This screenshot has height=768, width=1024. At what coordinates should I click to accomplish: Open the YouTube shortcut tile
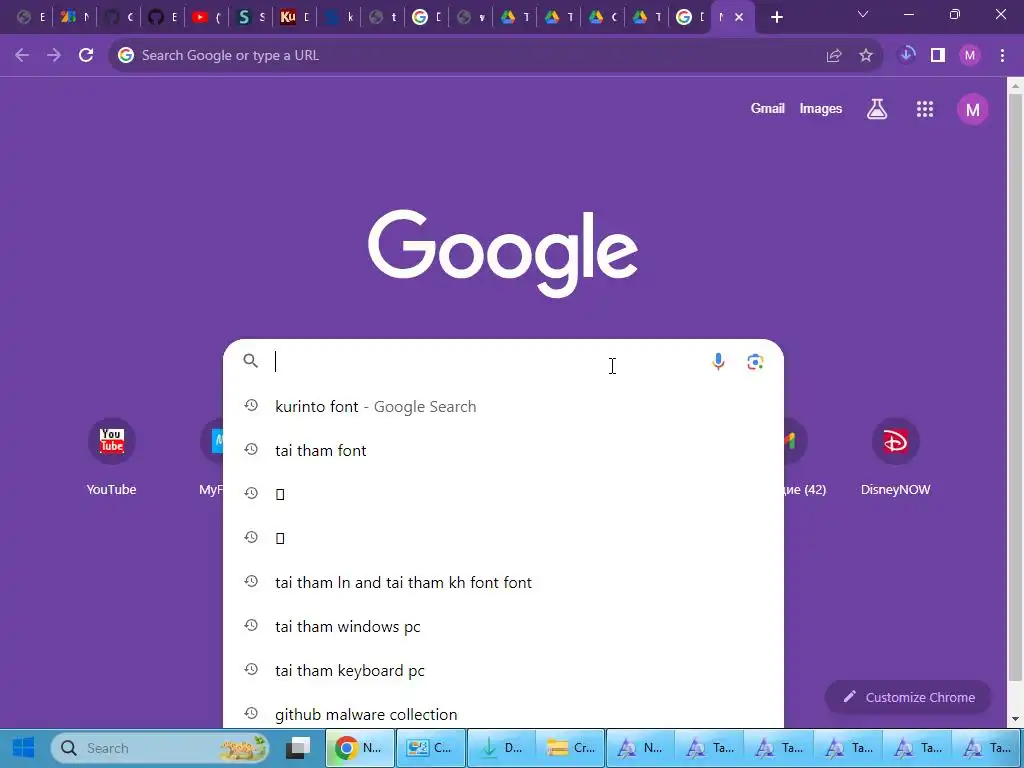(x=112, y=457)
